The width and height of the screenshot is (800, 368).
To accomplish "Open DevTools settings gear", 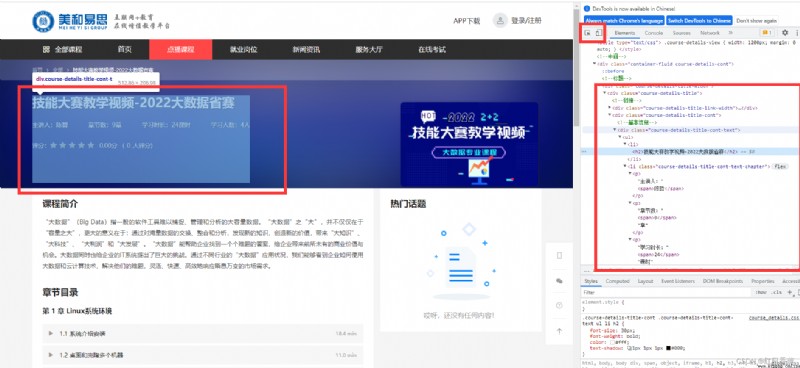I will (x=785, y=33).
